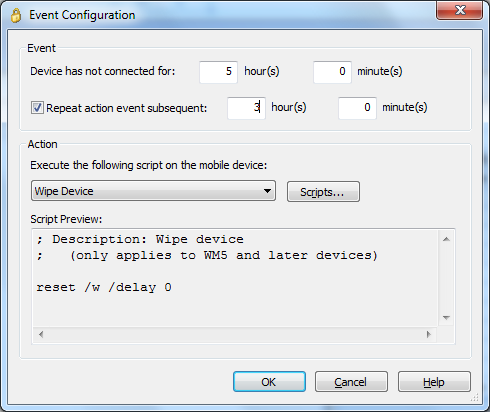This screenshot has width=490, height=412.
Task: Click the lock icon in title bar
Action: pyautogui.click(x=16, y=15)
